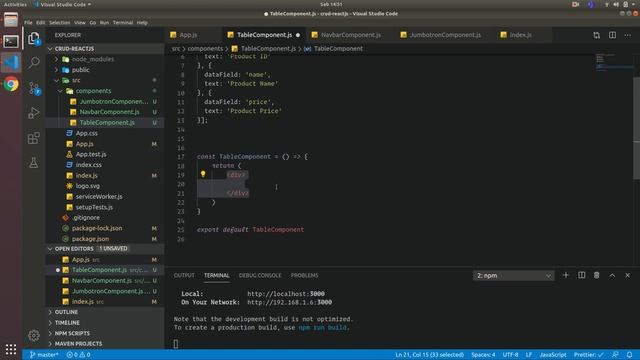Open editor More Actions ellipsis

coord(628,35)
